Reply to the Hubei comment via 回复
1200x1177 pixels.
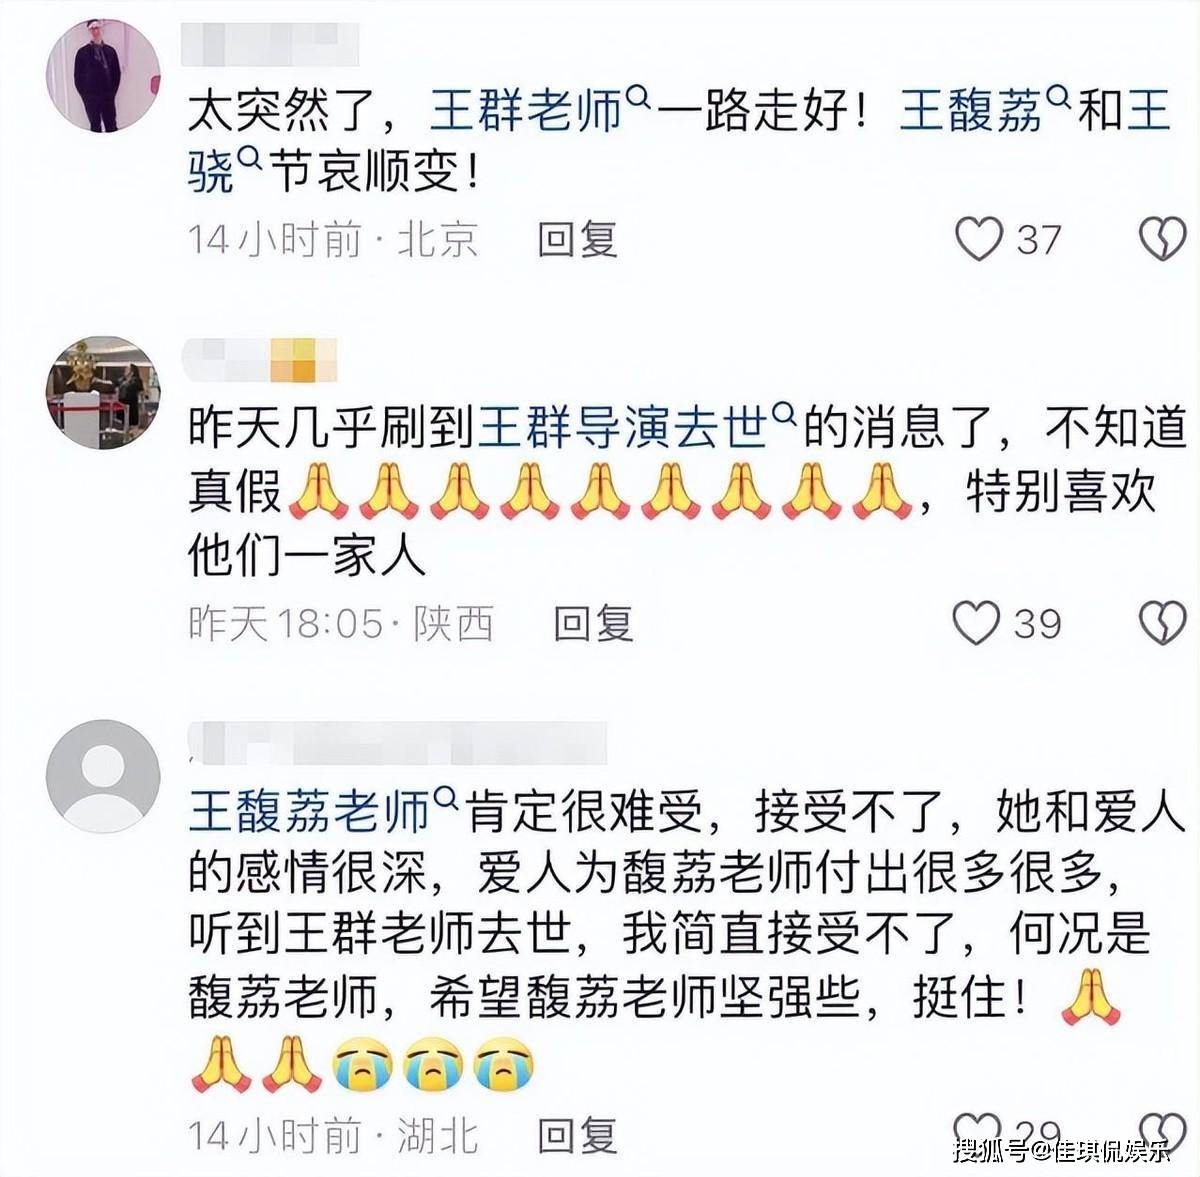(x=577, y=1135)
